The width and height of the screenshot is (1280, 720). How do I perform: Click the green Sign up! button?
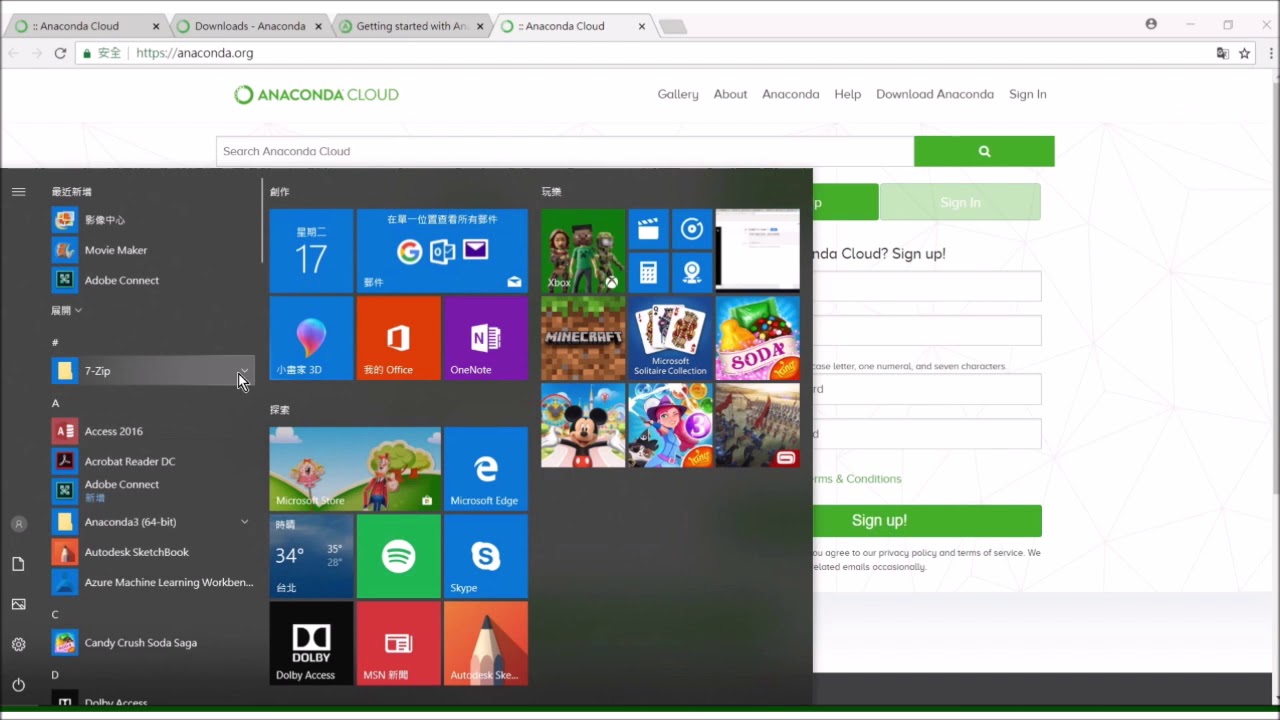[928, 520]
